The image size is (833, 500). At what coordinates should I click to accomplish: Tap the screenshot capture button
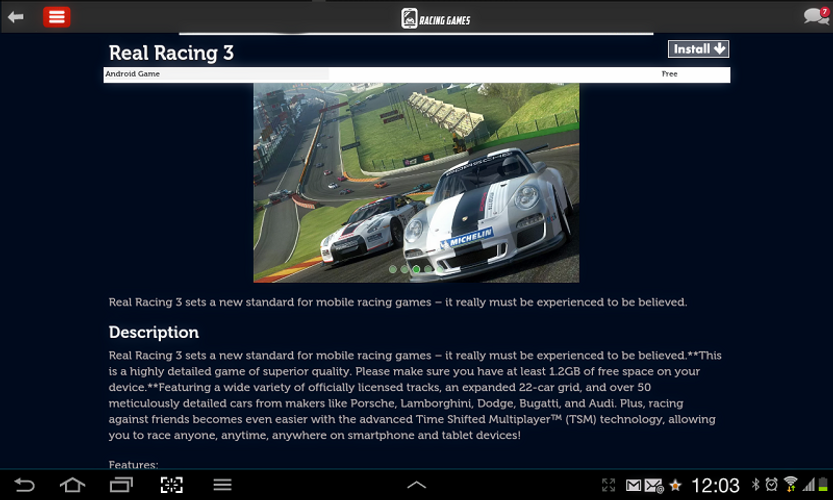tap(172, 485)
